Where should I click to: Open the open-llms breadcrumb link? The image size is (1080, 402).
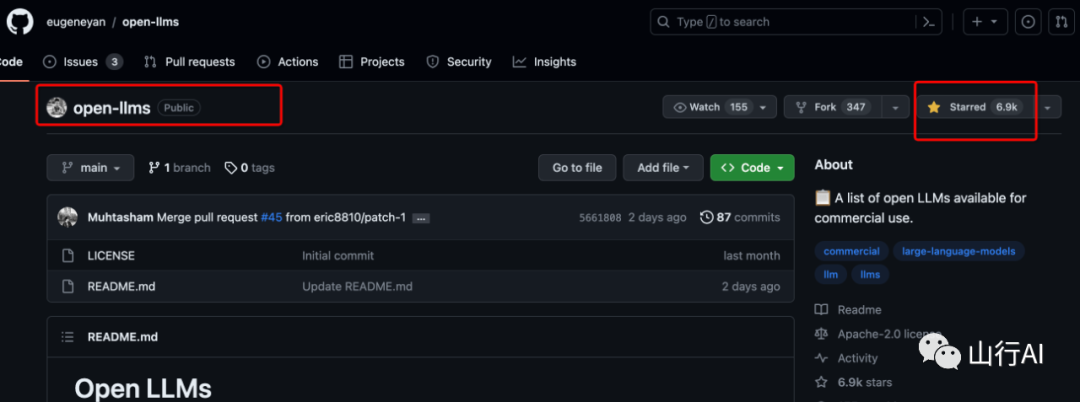click(150, 22)
